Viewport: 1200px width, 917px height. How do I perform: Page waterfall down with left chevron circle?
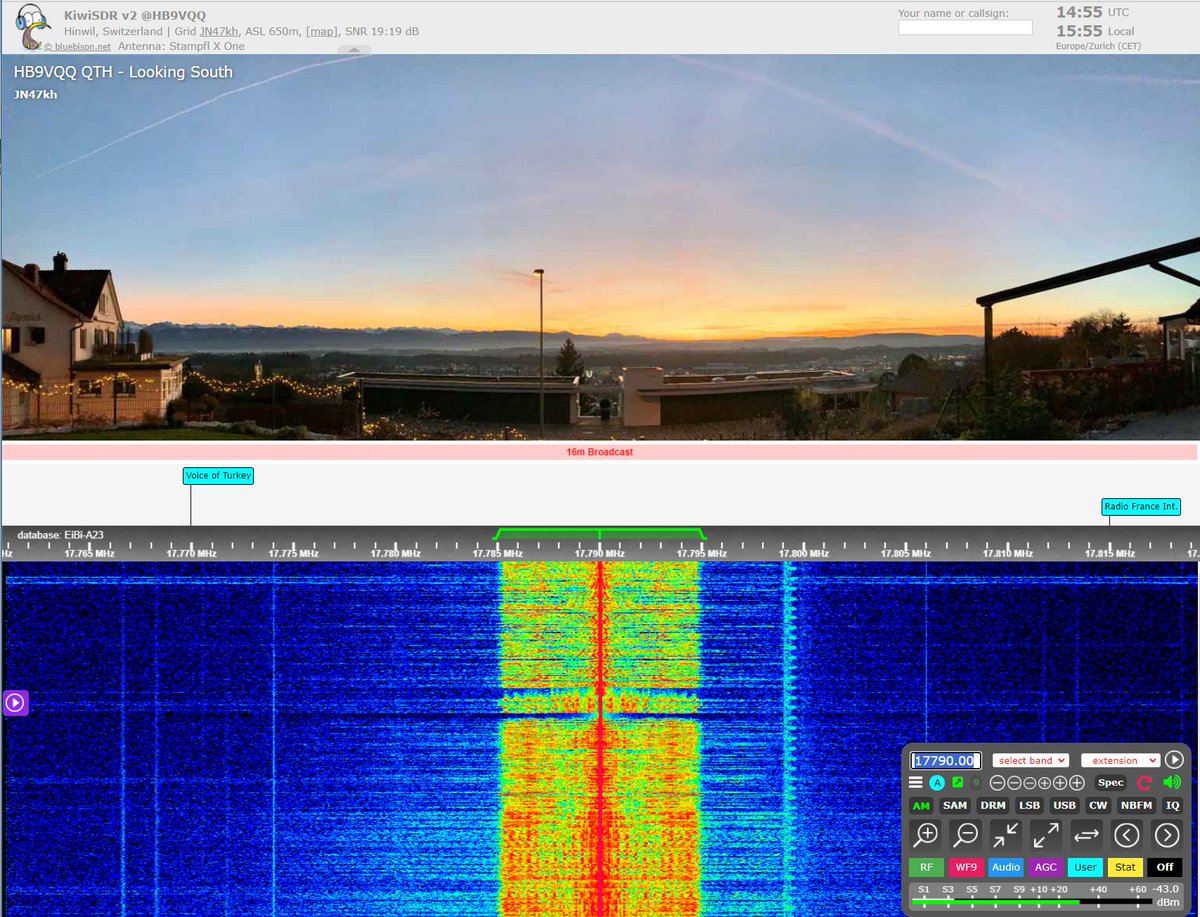[1127, 834]
